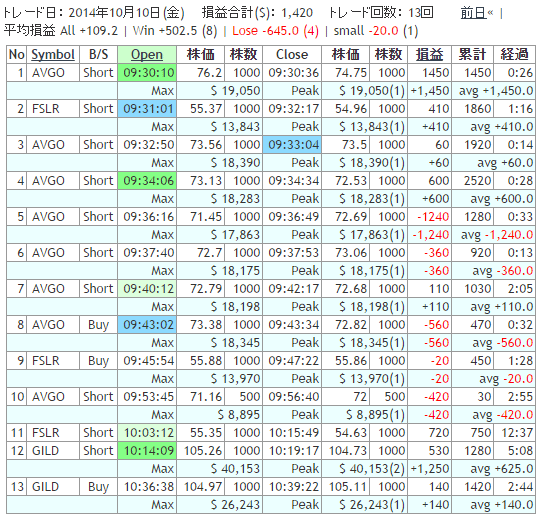Viewport: 538px width, 517px height.
Task: Select trade 7 open time 09:40:12
Action: 147,289
